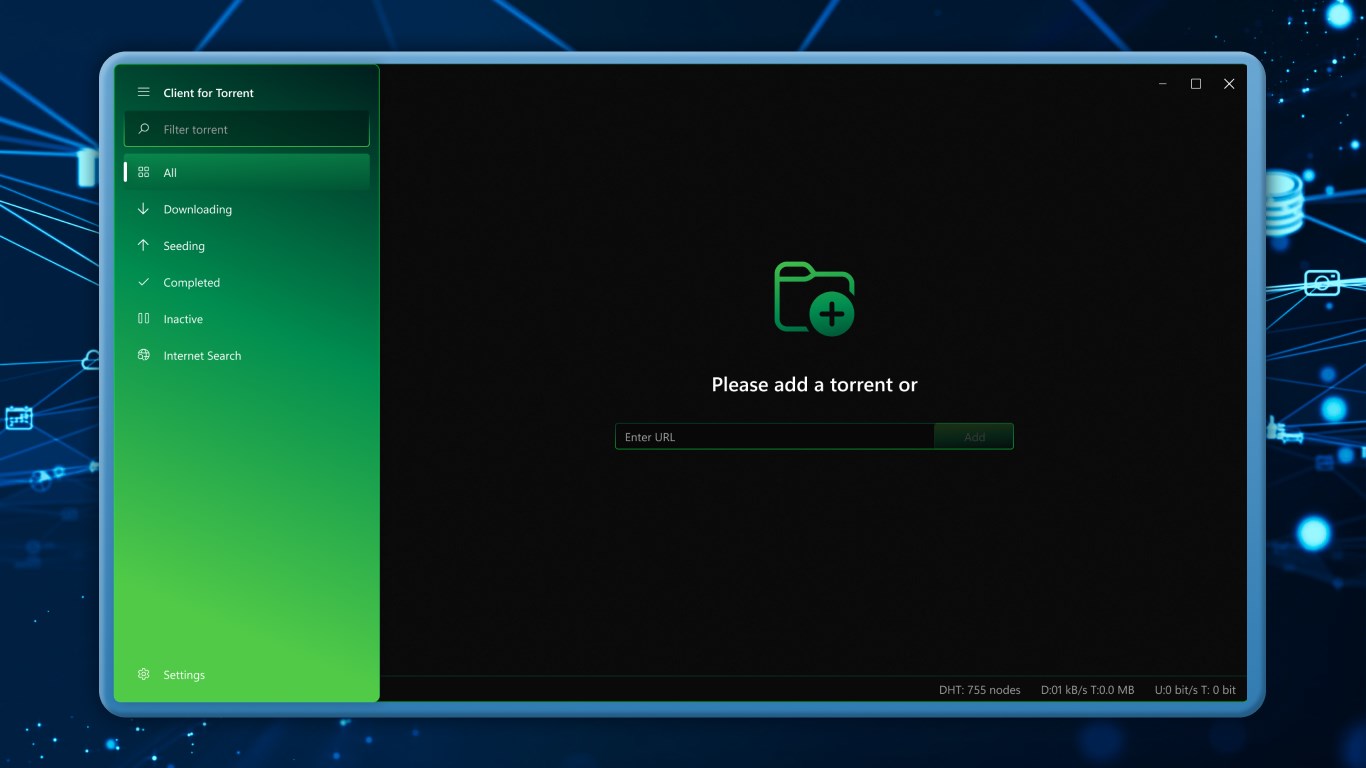Viewport: 1366px width, 768px height.
Task: Open the Inactive torrents view
Action: (247, 319)
